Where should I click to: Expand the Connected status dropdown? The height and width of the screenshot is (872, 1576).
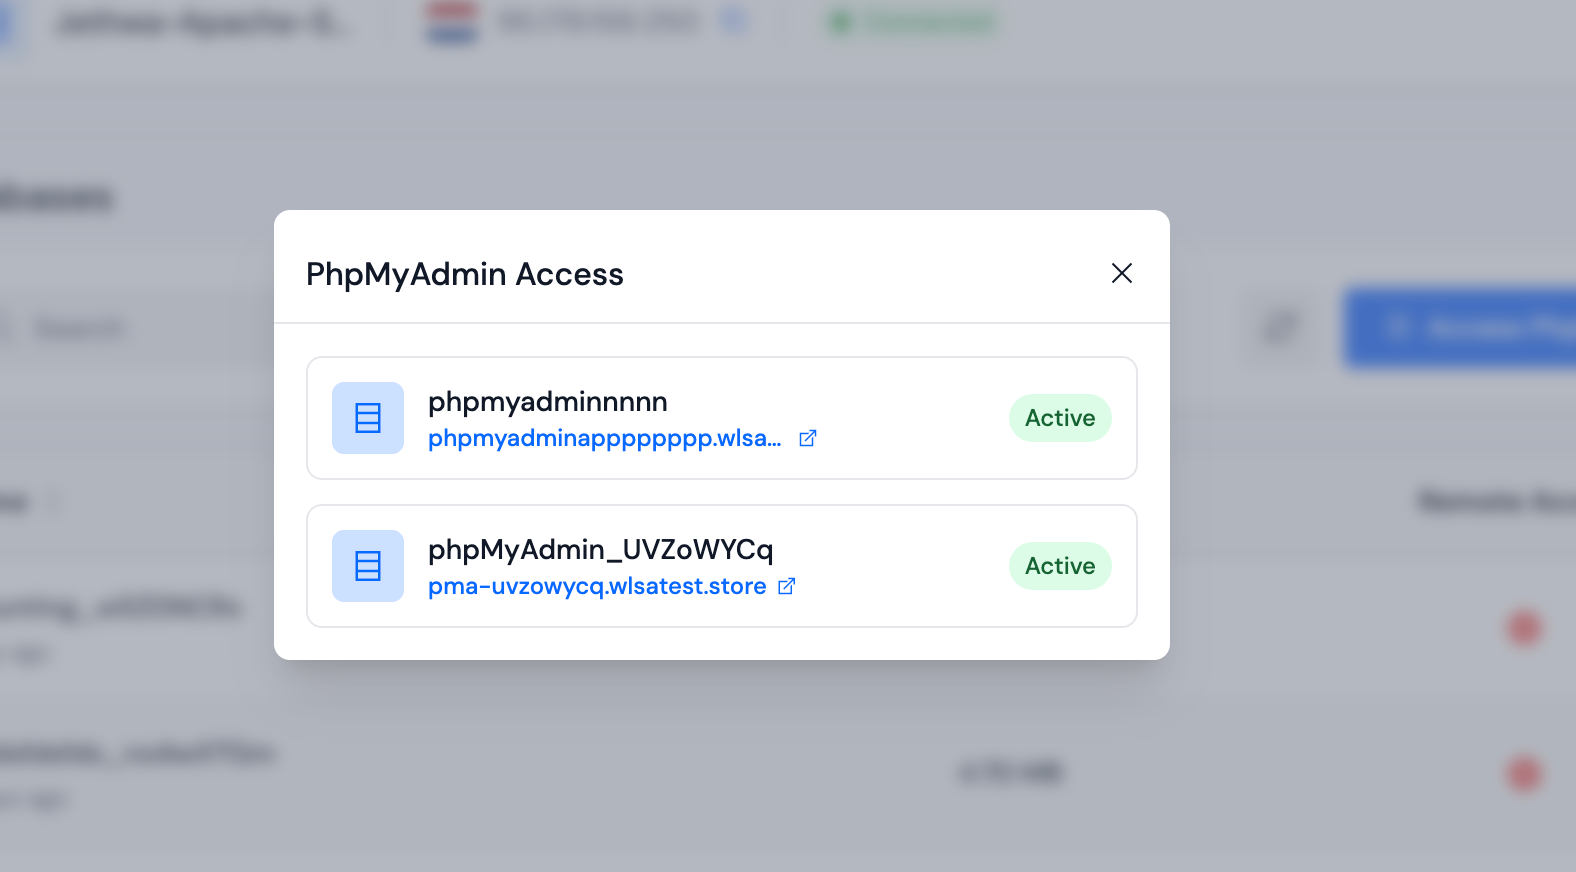[x=909, y=22]
